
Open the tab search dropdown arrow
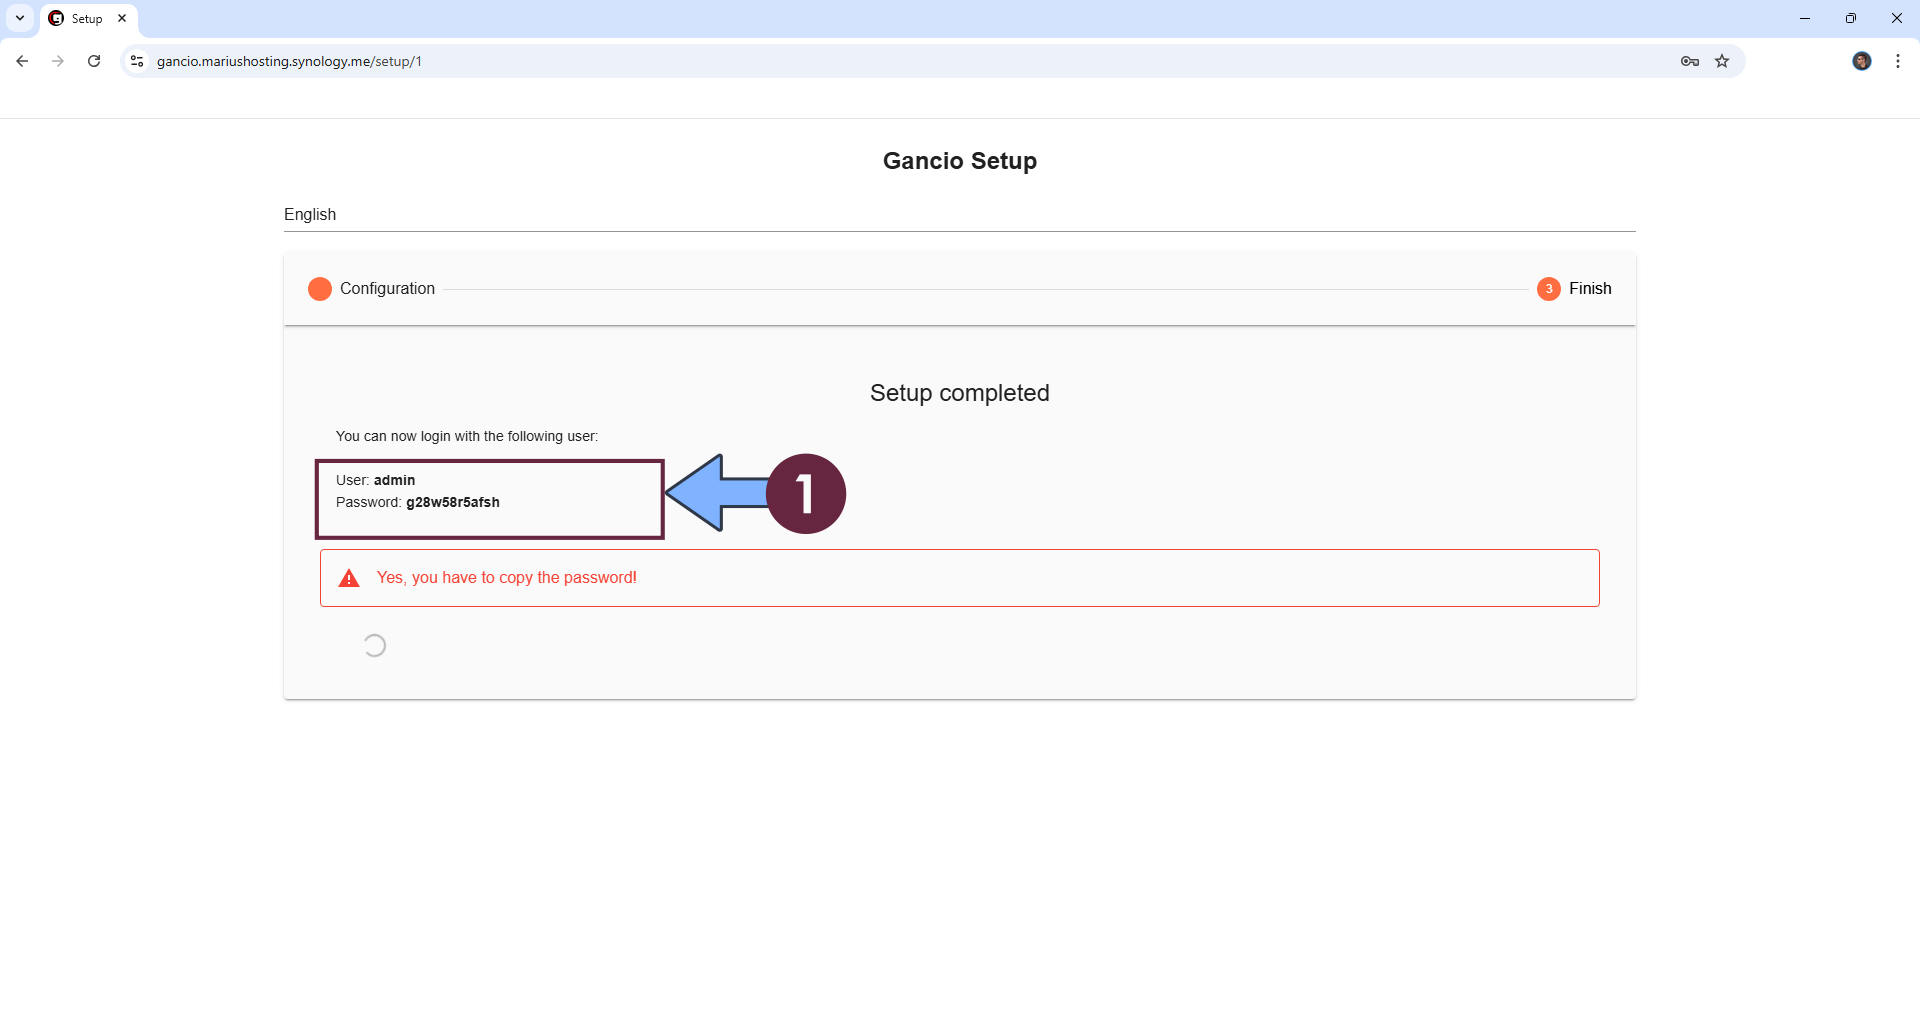point(20,18)
